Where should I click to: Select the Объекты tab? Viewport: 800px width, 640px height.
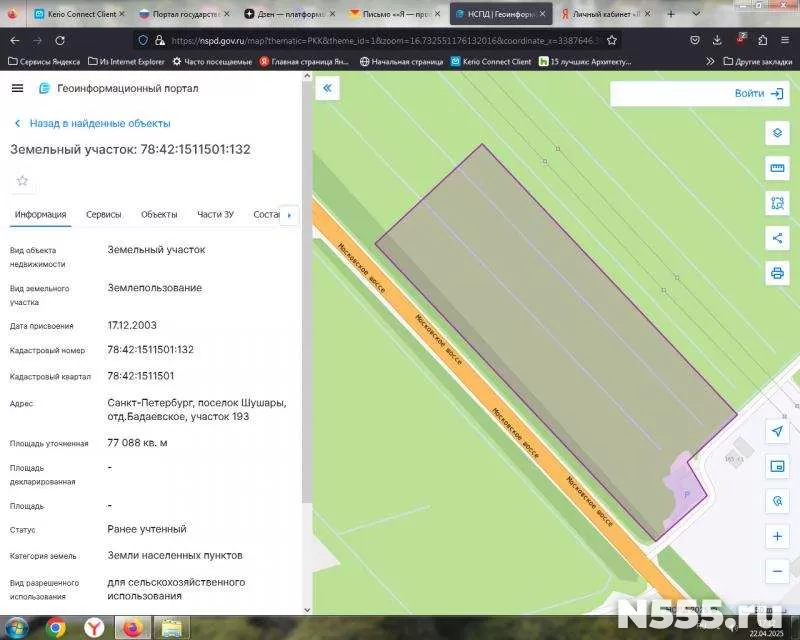click(159, 215)
